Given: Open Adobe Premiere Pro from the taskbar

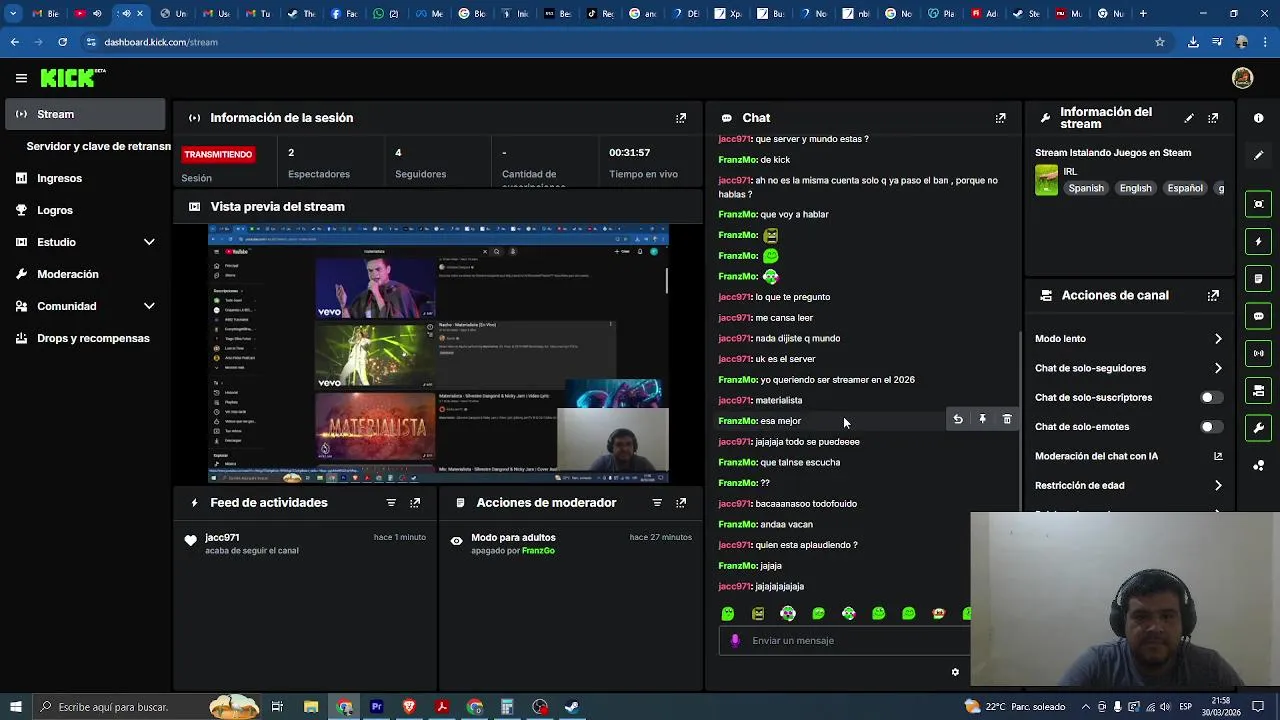Looking at the screenshot, I should coord(377,707).
